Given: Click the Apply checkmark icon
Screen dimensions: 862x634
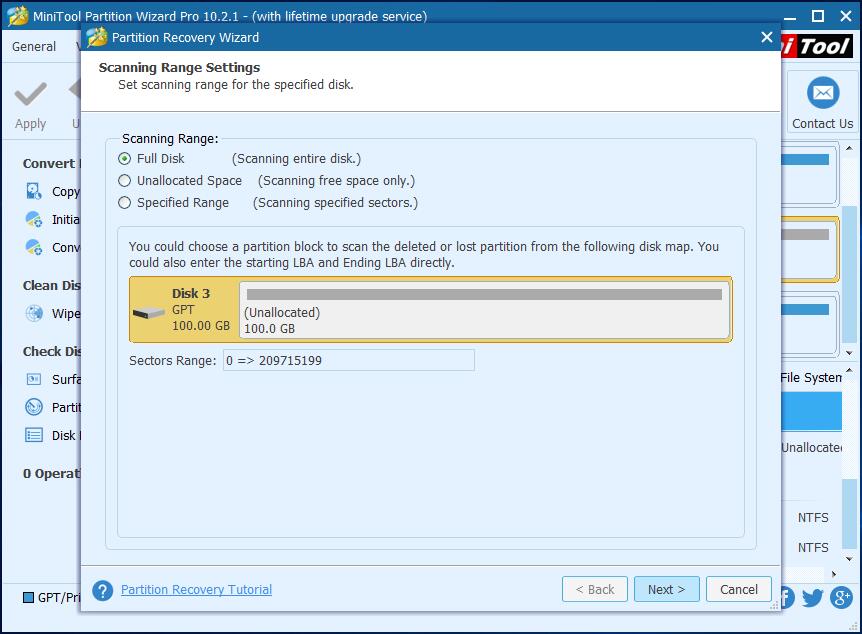Looking at the screenshot, I should (x=30, y=93).
